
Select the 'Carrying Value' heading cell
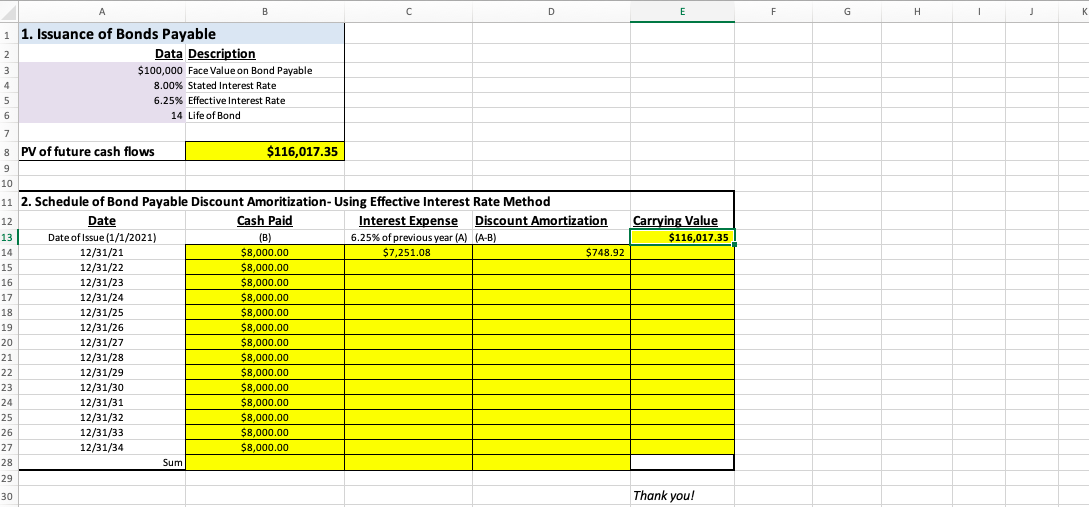tap(682, 221)
